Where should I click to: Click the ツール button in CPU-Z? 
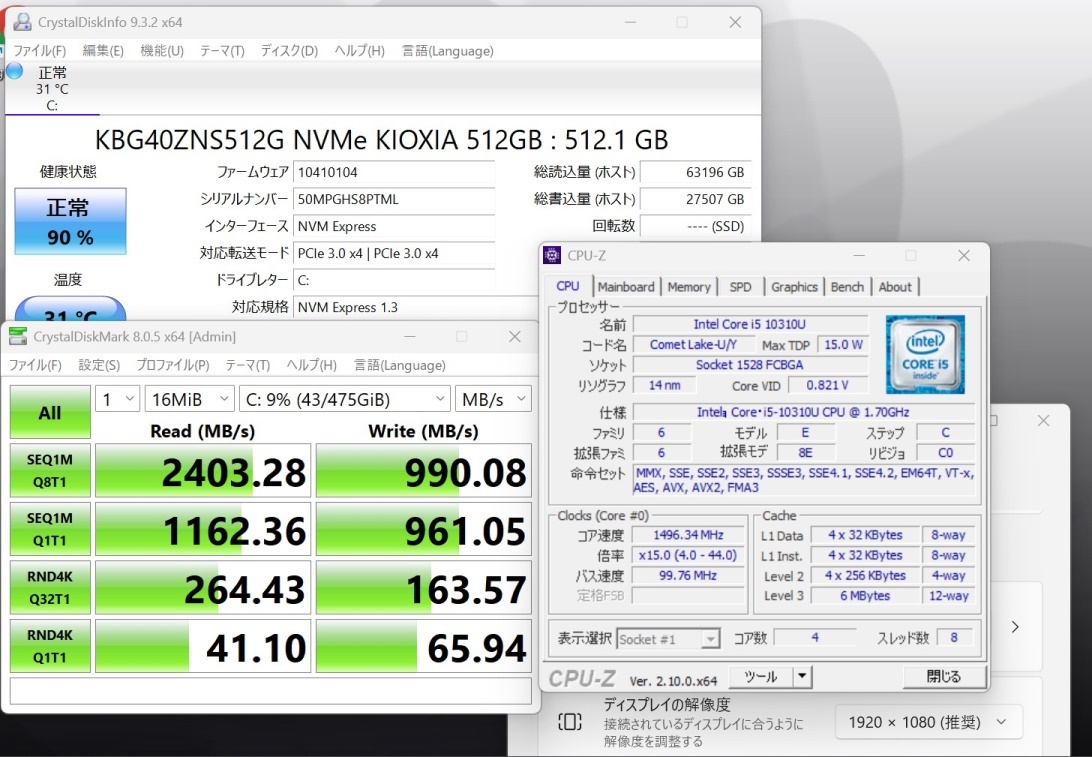point(760,676)
